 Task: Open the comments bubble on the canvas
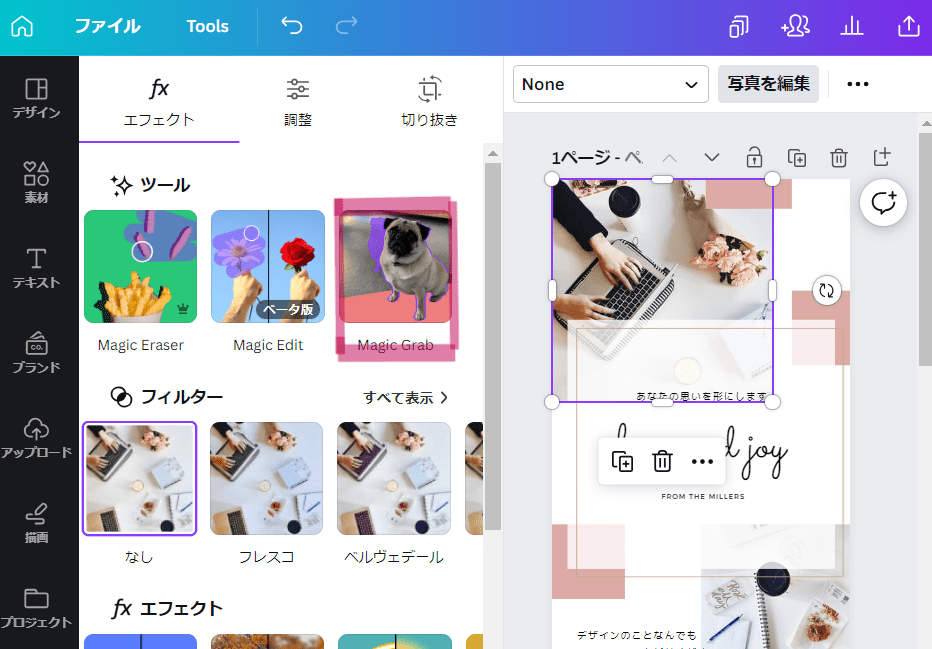pos(883,202)
